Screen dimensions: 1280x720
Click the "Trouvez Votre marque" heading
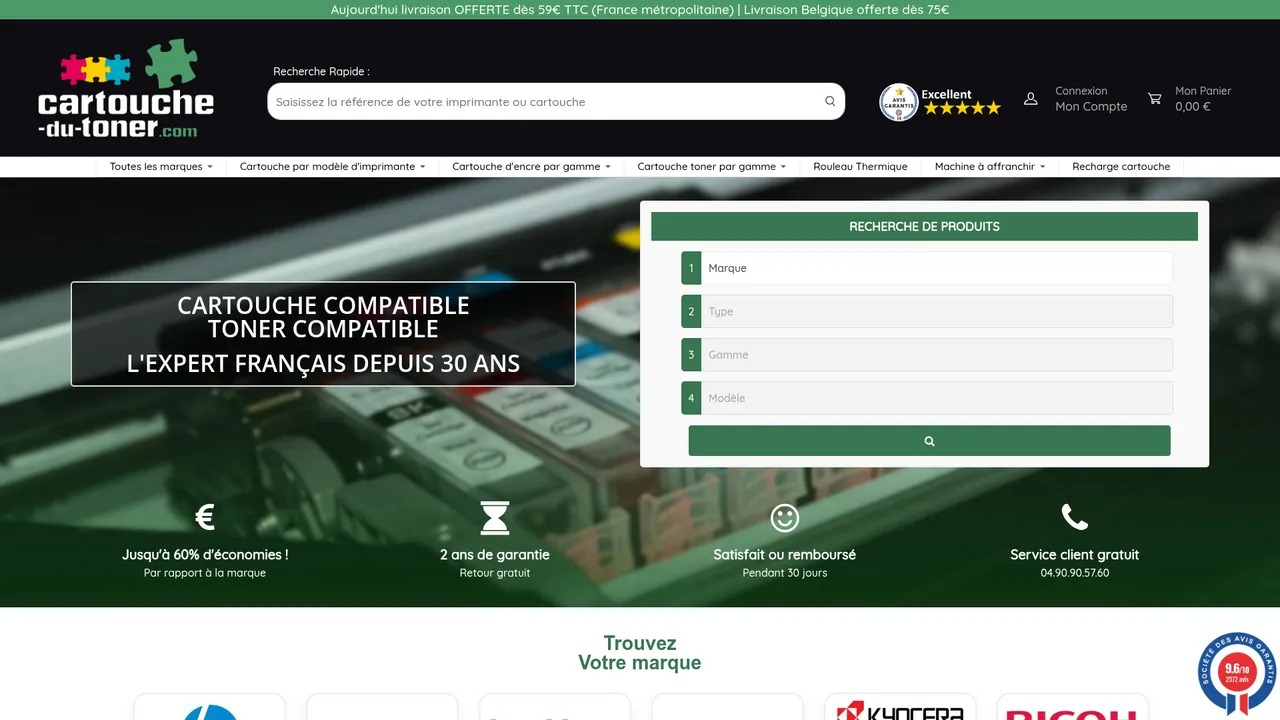pyautogui.click(x=640, y=653)
